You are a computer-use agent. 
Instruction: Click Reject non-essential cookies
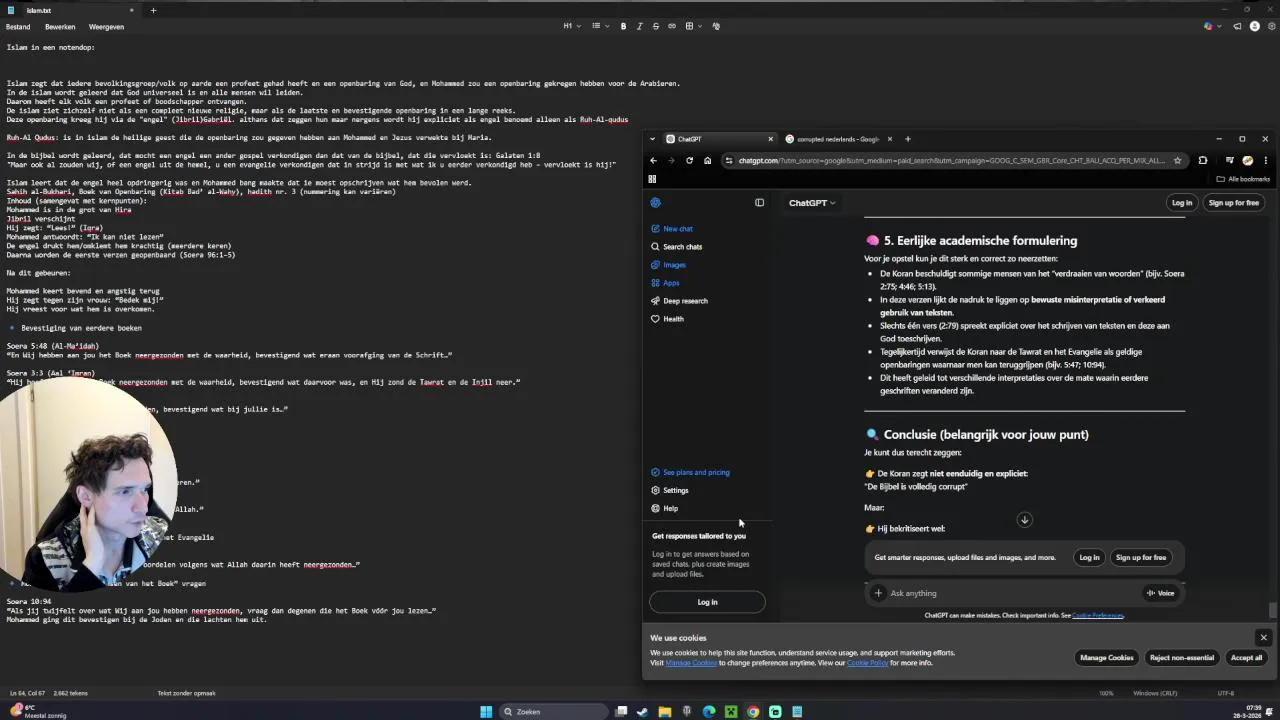pyautogui.click(x=1182, y=657)
